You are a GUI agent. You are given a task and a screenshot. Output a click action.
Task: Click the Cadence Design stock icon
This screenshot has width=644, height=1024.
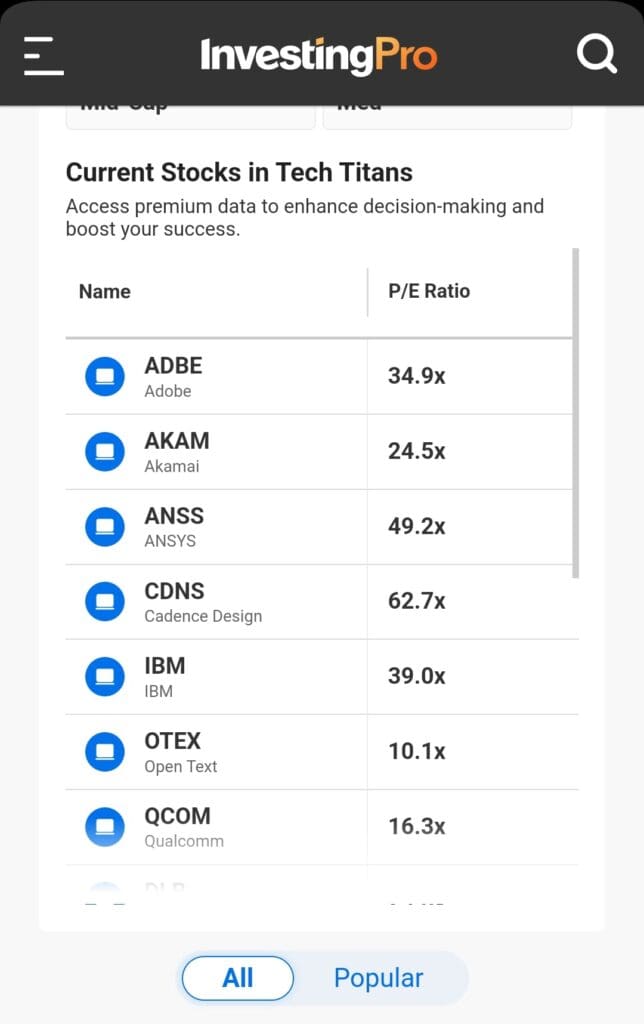click(105, 601)
